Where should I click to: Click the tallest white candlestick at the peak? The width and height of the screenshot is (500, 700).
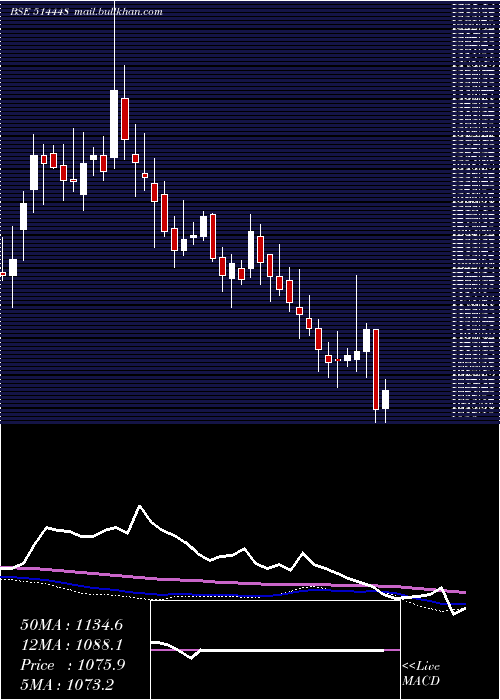tap(114, 124)
